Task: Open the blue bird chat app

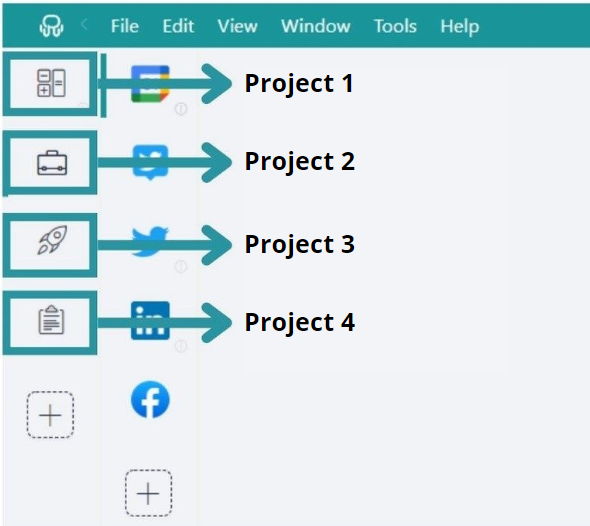Action: (150, 163)
